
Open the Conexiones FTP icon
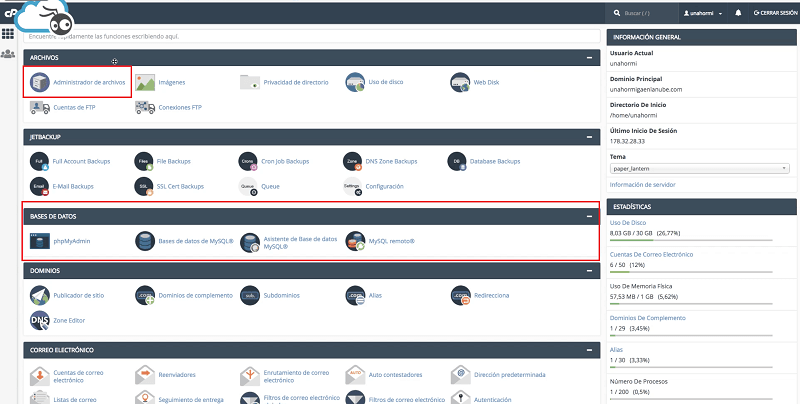coord(145,108)
